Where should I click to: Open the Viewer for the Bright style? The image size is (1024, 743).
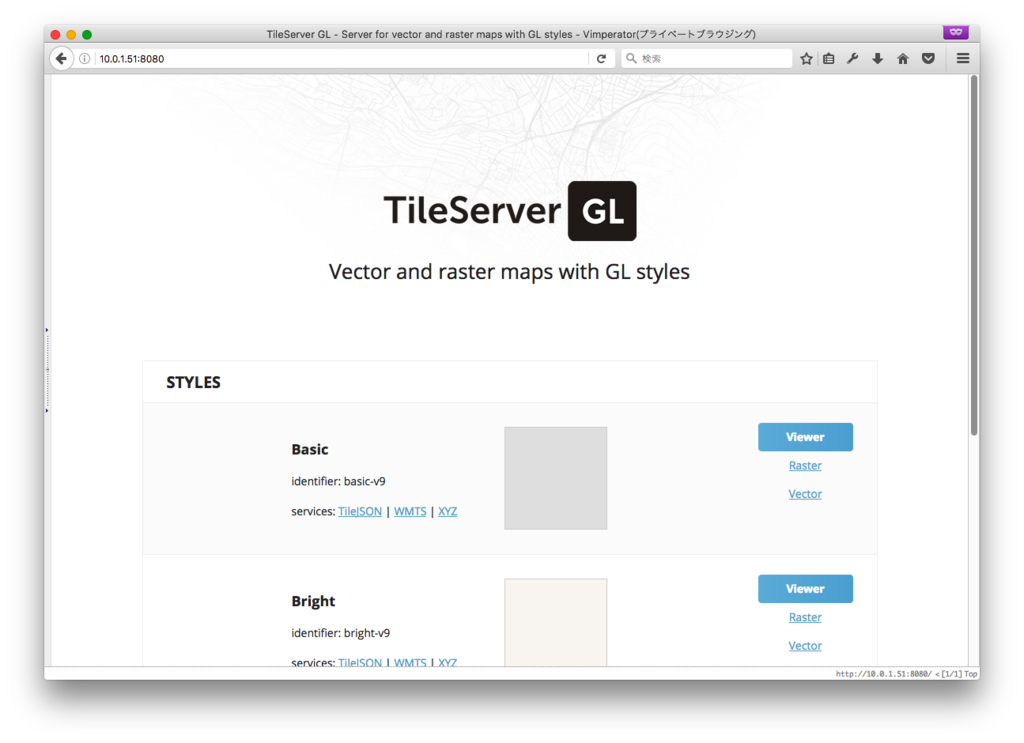click(805, 589)
